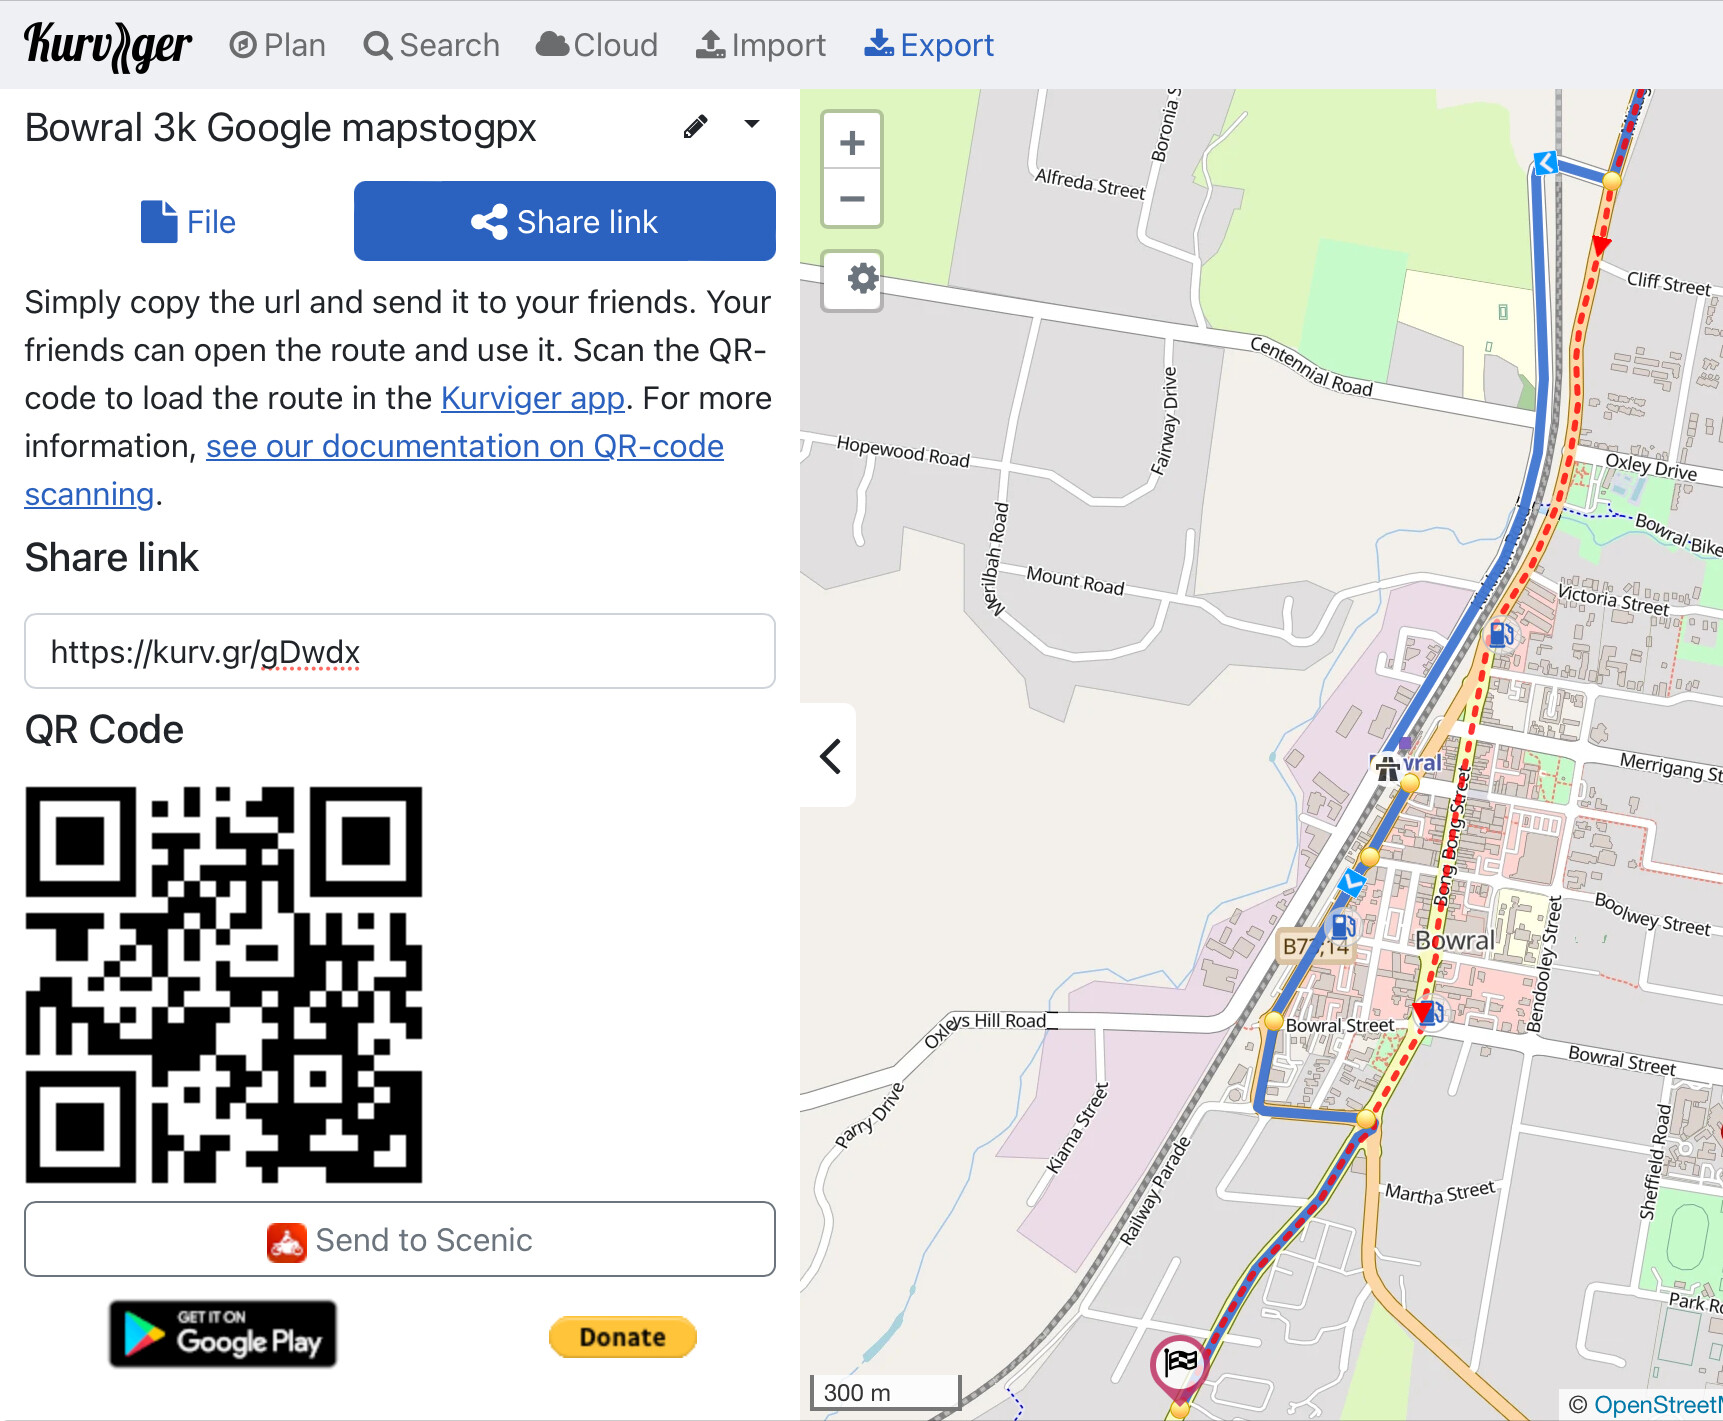Follow the Kurviger app link

click(x=533, y=398)
